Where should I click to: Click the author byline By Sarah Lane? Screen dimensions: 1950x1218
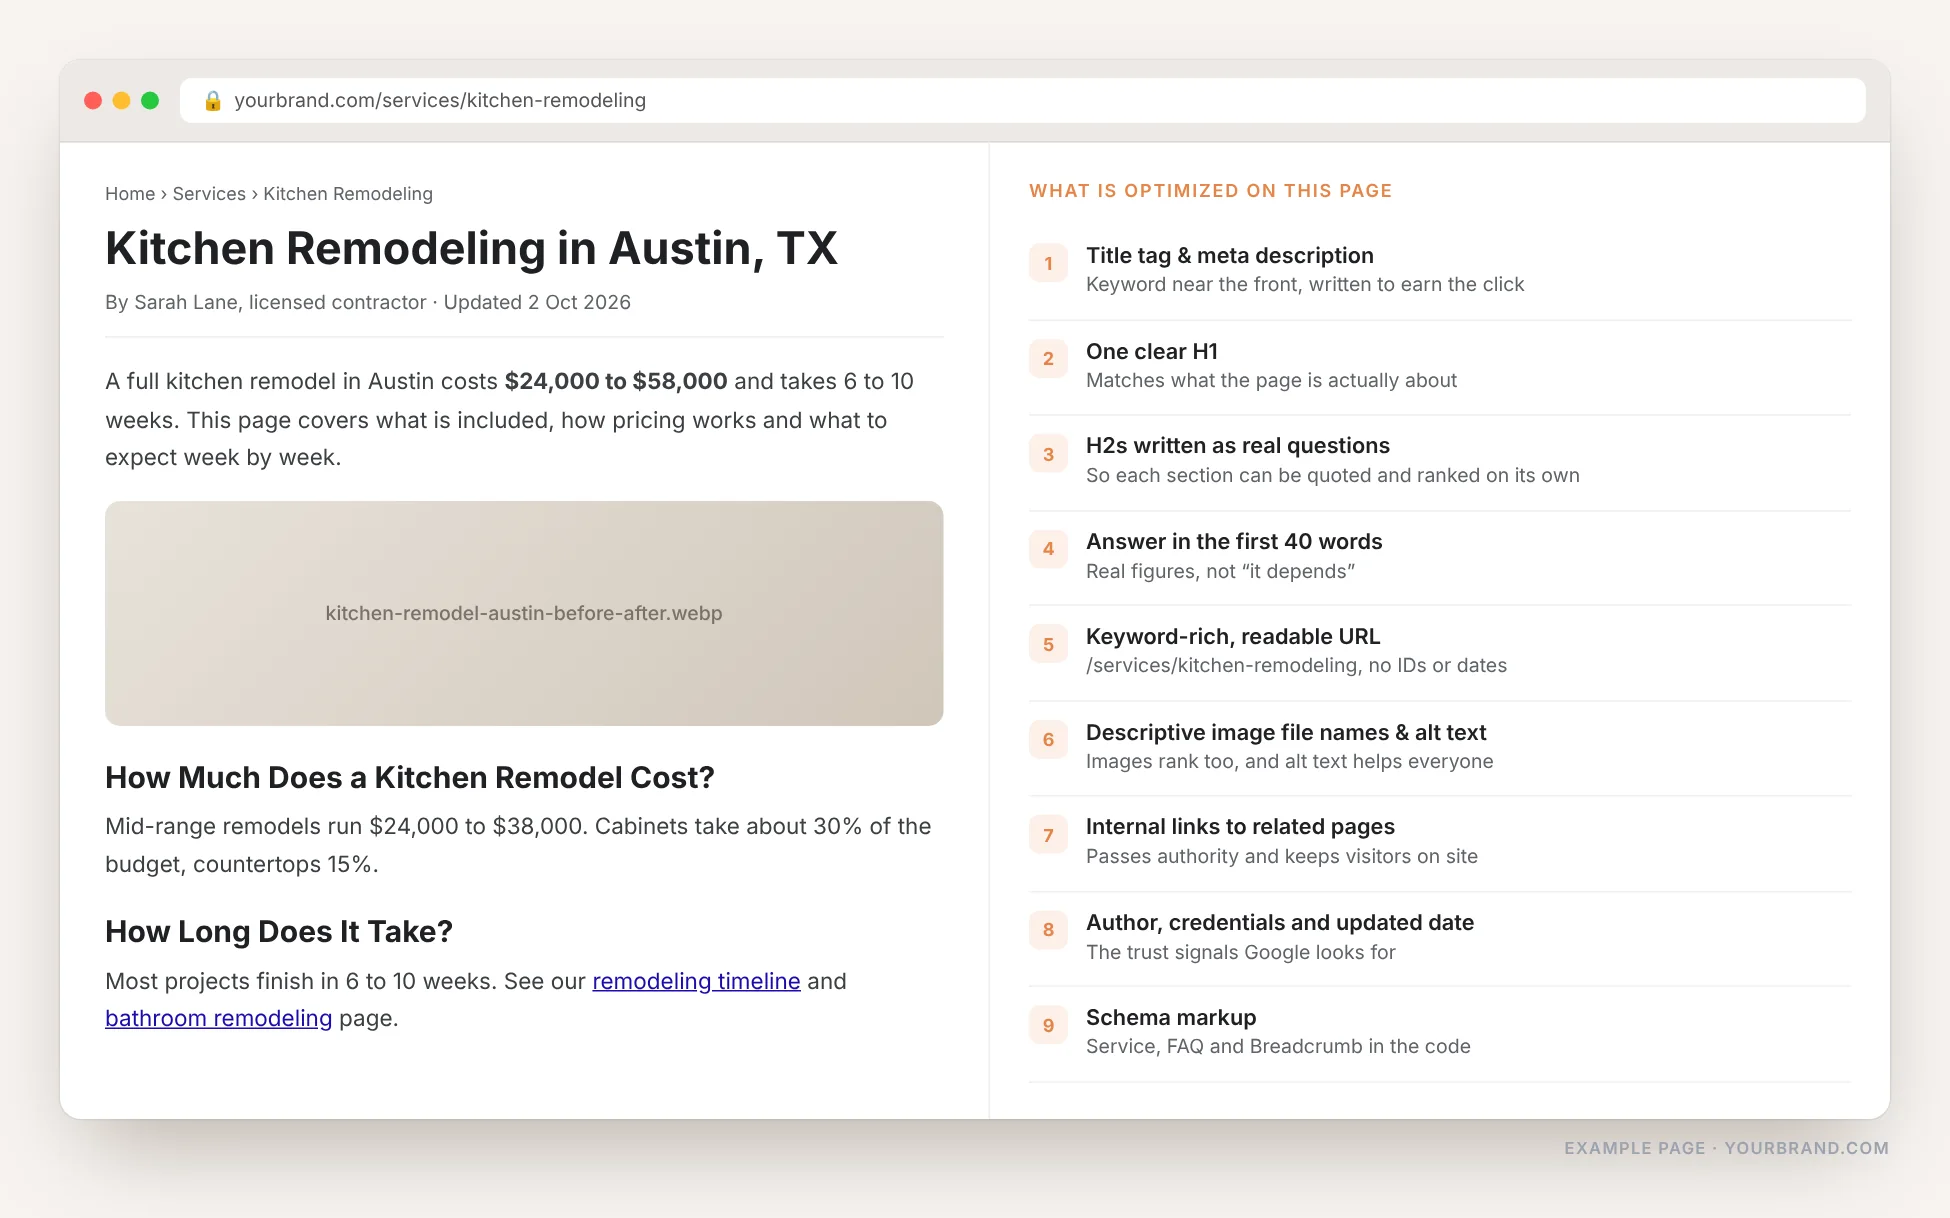[172, 302]
